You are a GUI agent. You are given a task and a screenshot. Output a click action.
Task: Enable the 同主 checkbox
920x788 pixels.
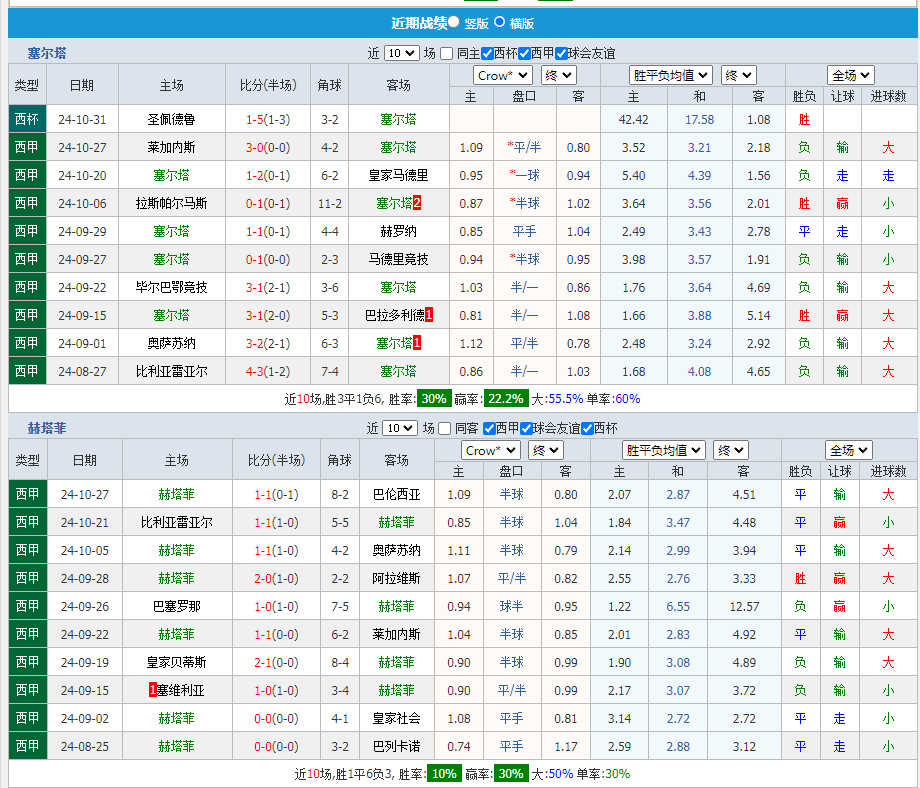coord(444,53)
